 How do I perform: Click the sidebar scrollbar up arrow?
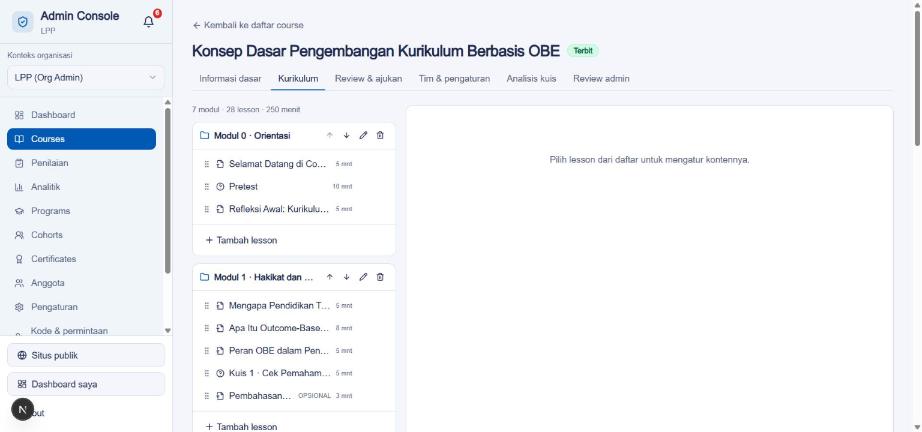(168, 102)
